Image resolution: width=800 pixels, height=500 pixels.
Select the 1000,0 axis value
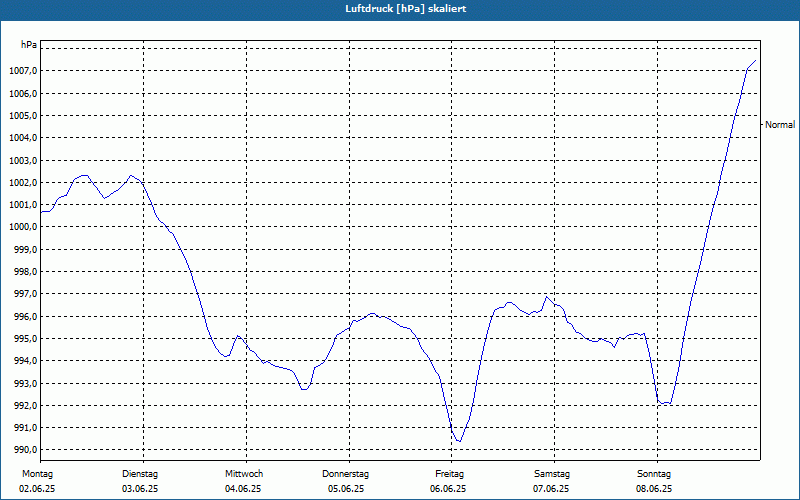point(23,227)
